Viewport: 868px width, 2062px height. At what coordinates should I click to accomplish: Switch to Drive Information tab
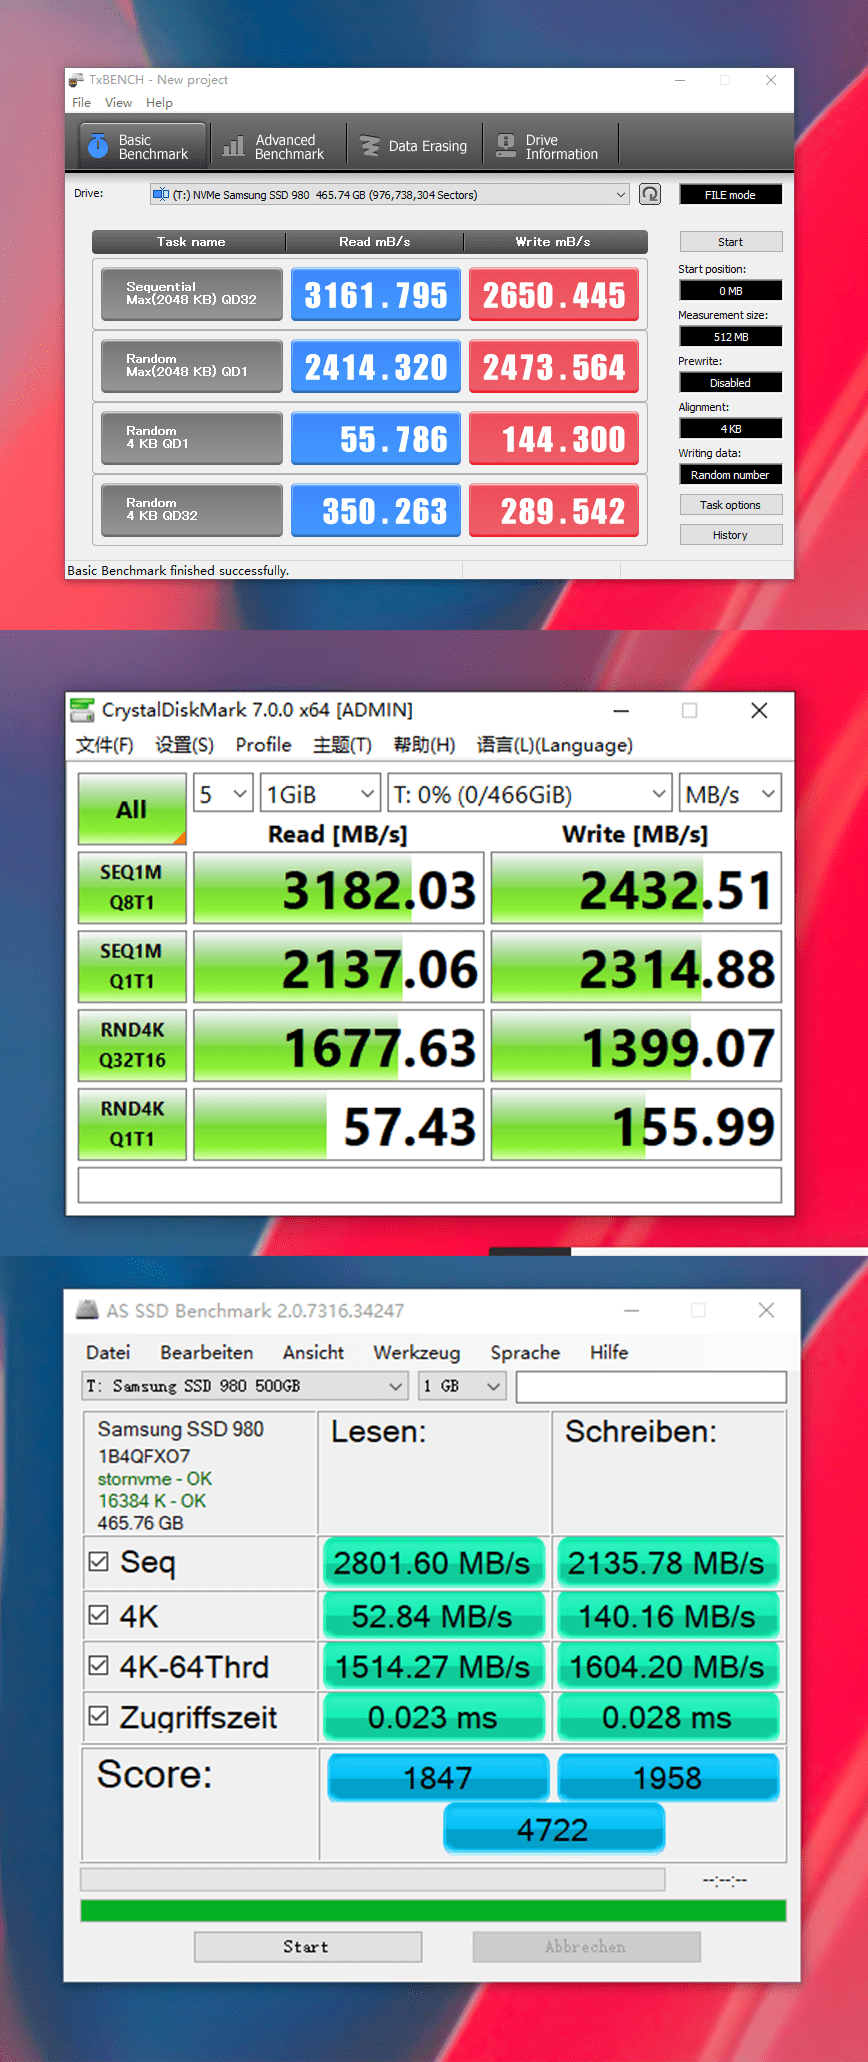(x=551, y=146)
